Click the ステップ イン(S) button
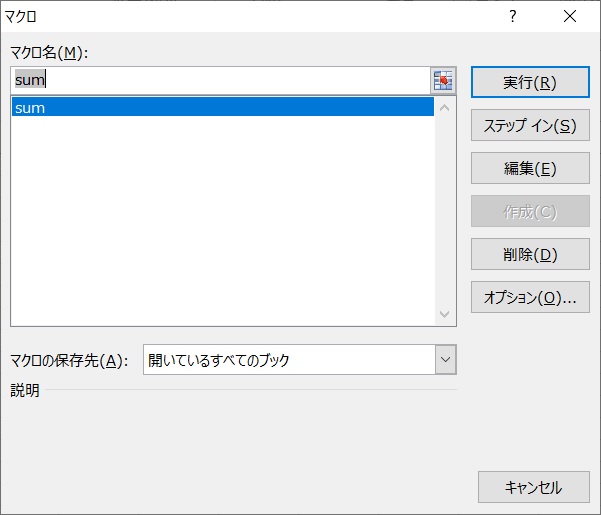This screenshot has height=515, width=601. pos(530,125)
